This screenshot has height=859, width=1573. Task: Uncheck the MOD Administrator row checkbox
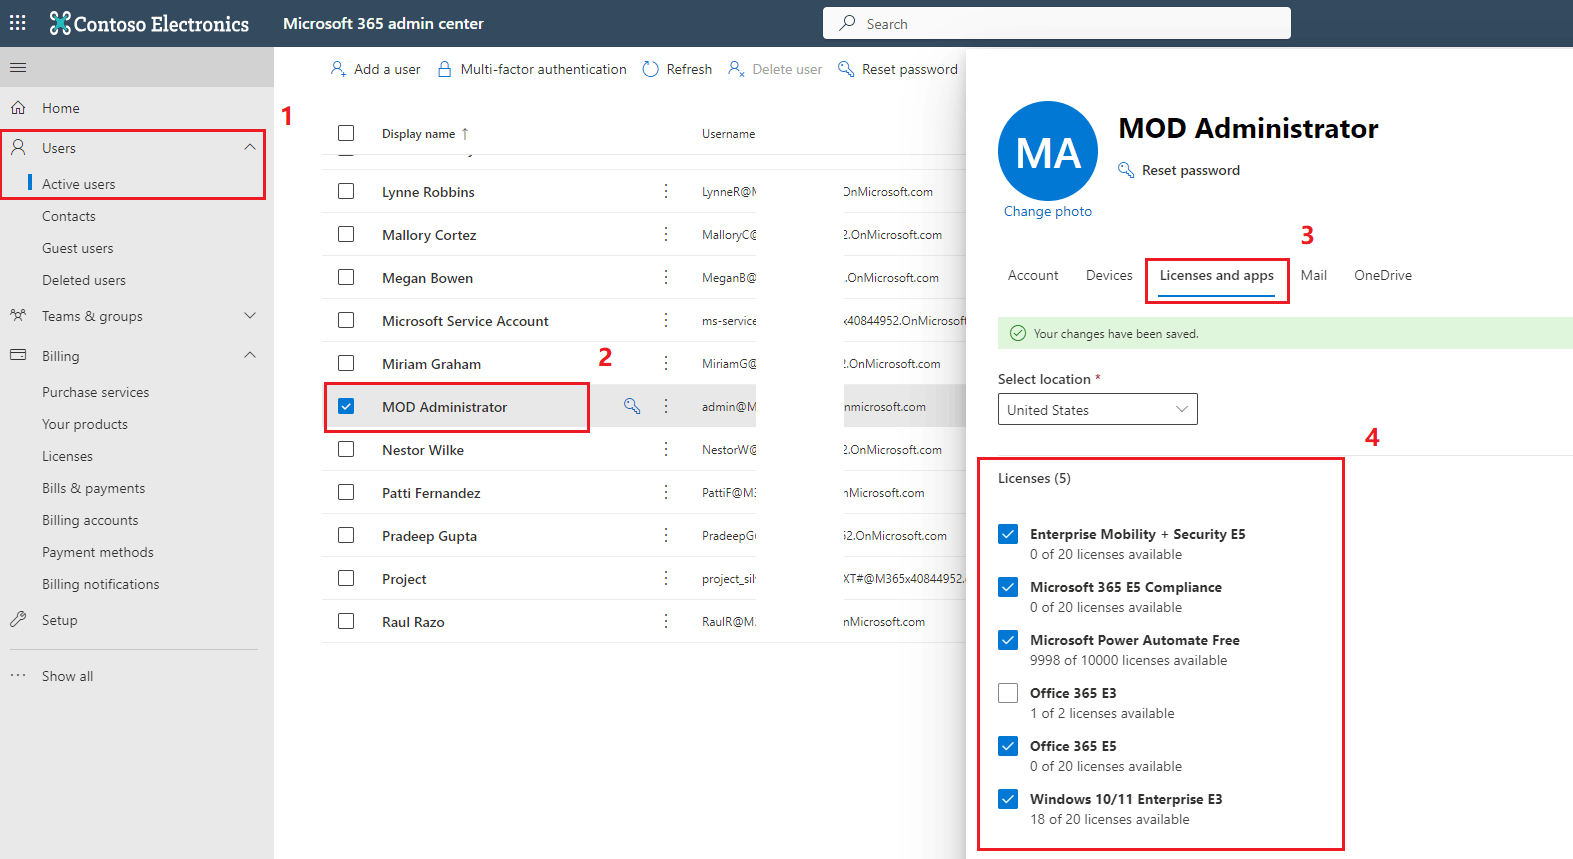[346, 406]
